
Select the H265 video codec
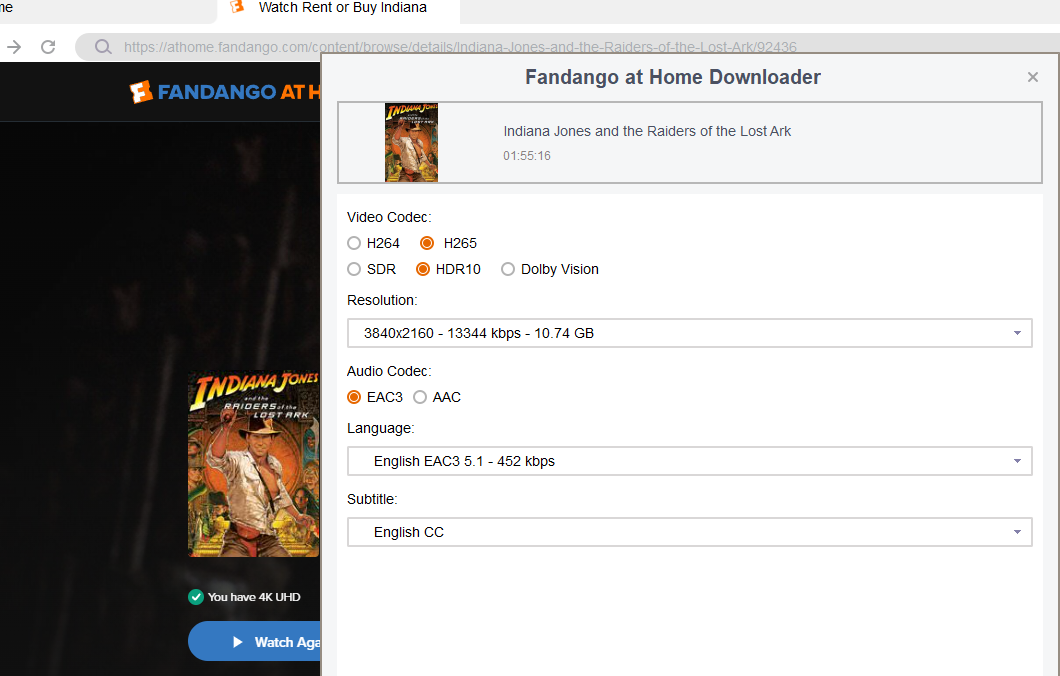coord(427,243)
